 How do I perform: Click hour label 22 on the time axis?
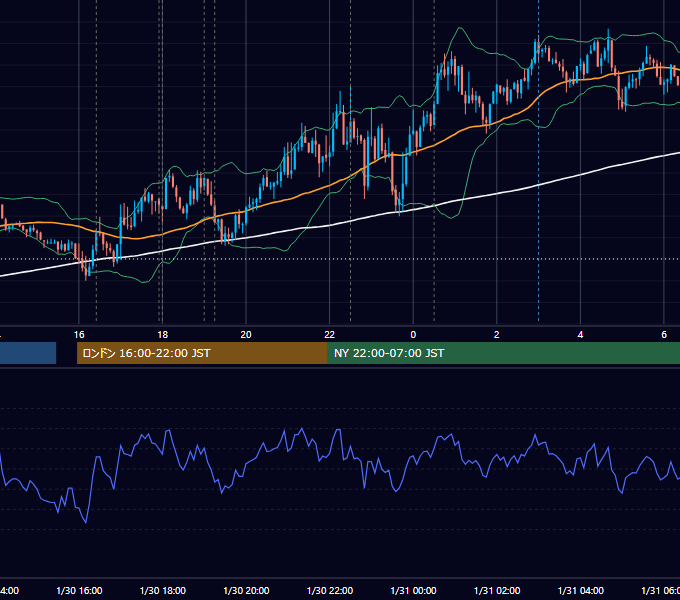point(330,335)
